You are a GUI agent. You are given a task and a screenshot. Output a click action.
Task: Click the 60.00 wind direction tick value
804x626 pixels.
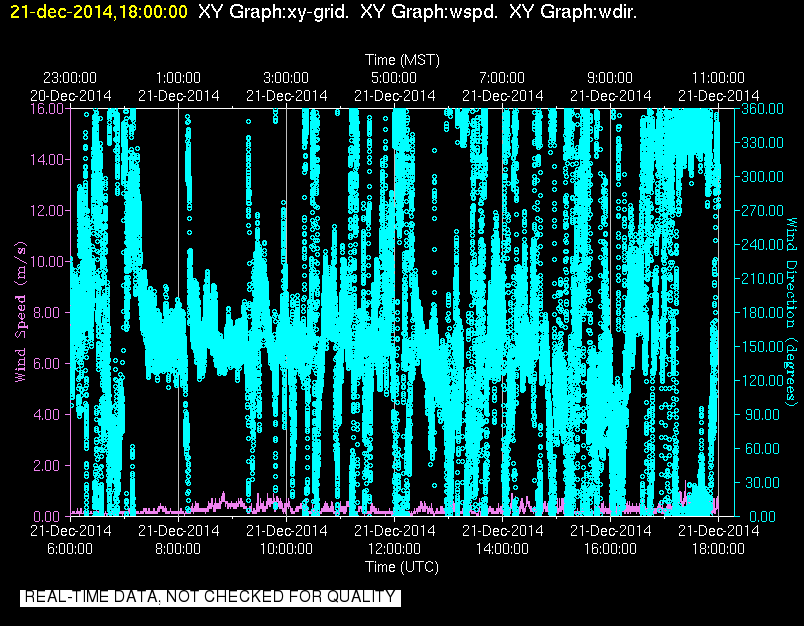click(x=760, y=449)
